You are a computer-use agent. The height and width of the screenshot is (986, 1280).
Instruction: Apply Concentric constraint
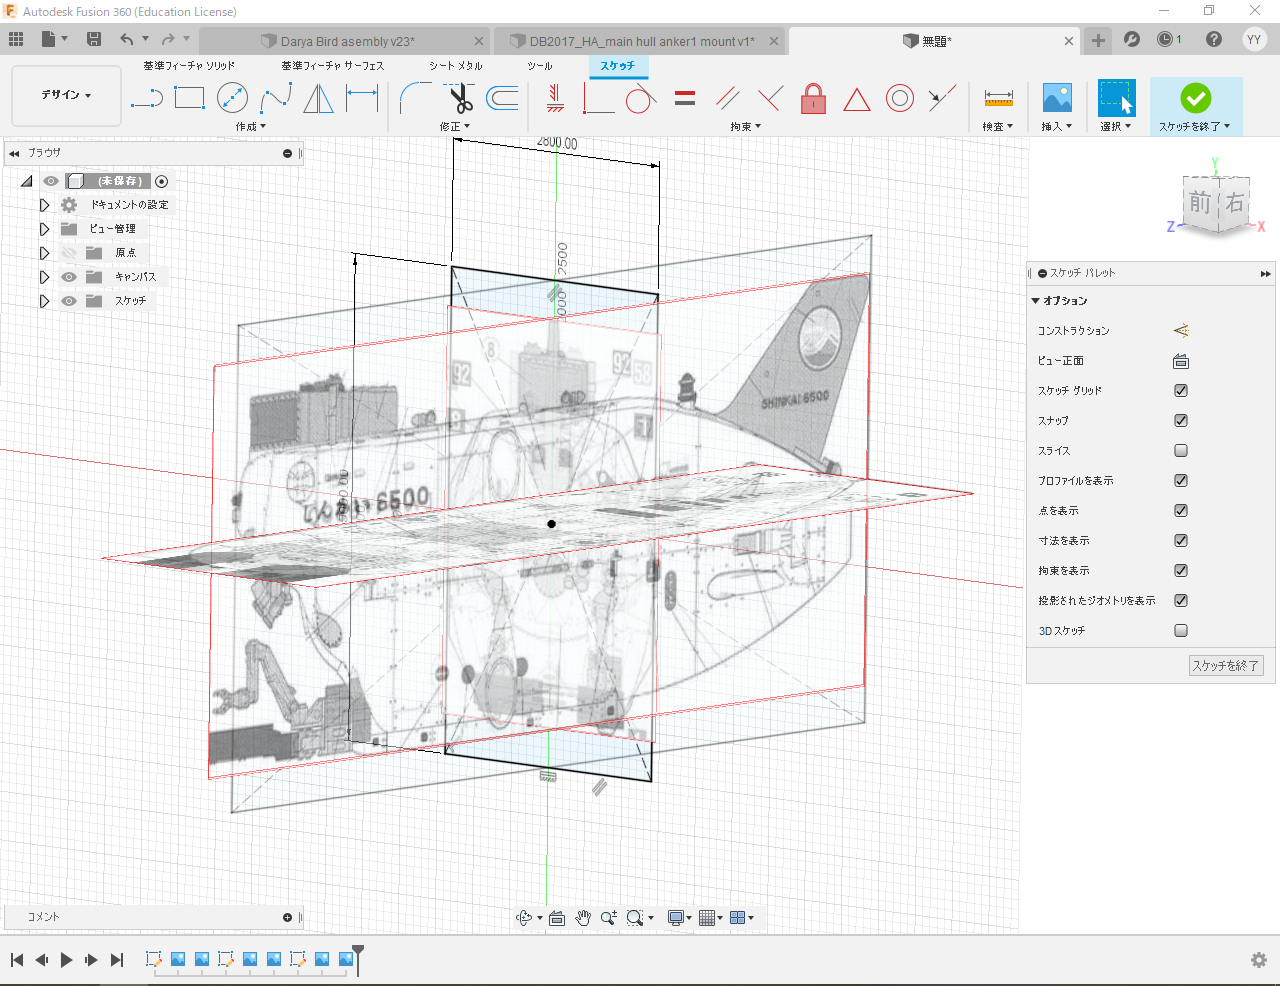pyautogui.click(x=900, y=98)
